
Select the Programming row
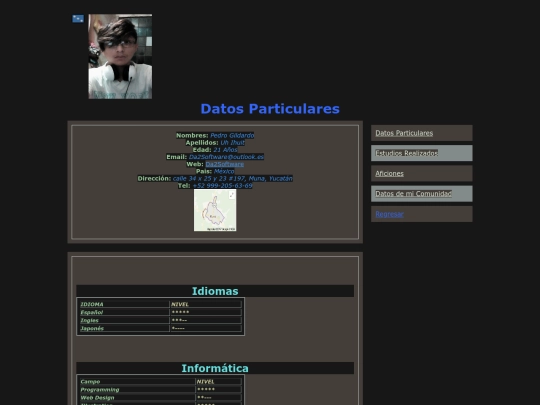coord(160,390)
